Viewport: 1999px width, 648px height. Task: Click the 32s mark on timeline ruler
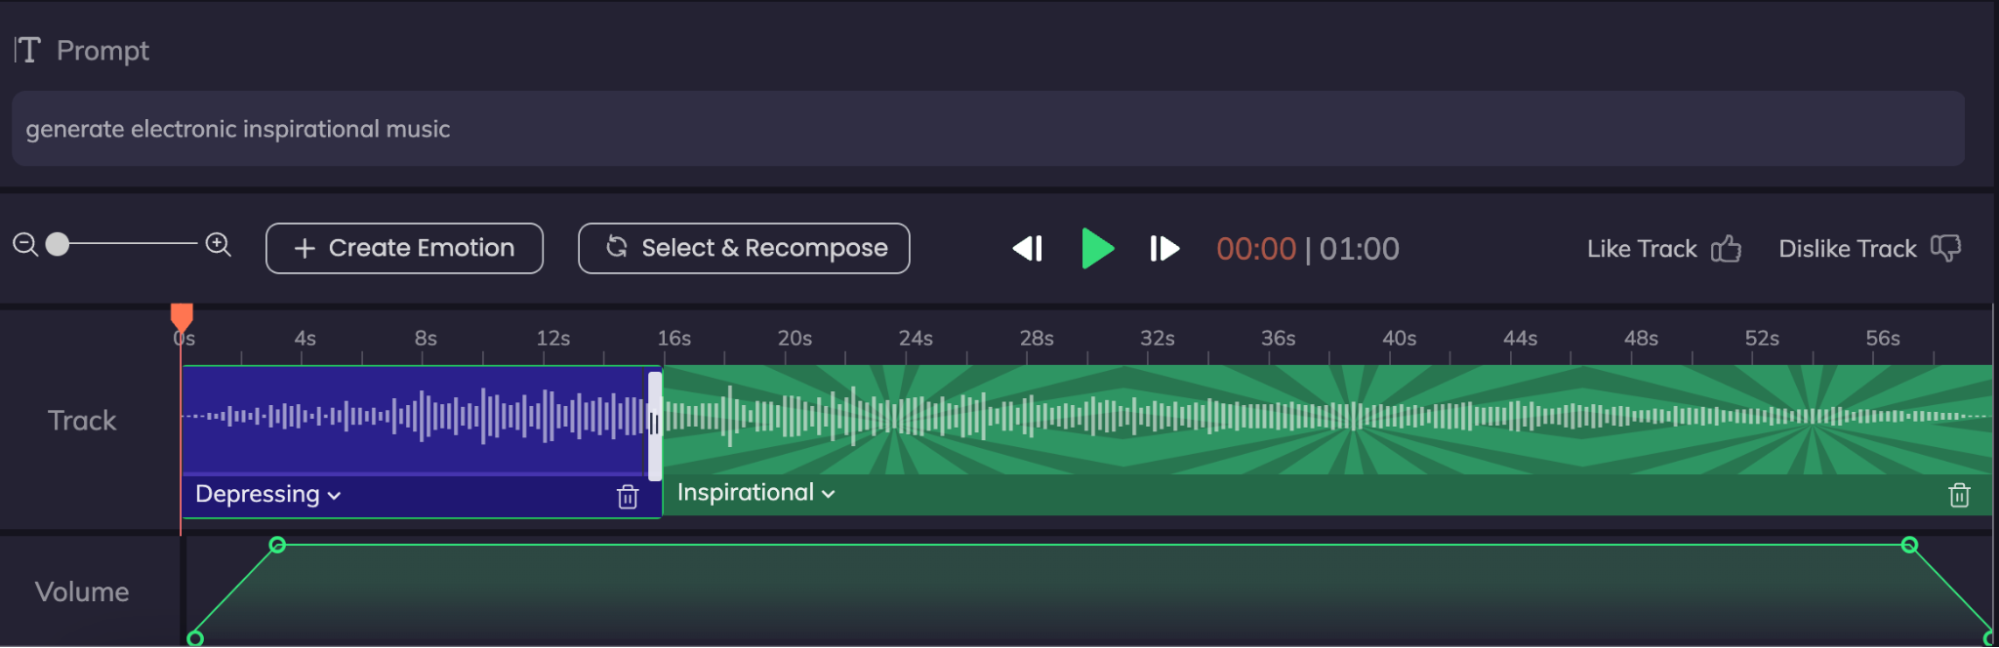click(1157, 339)
